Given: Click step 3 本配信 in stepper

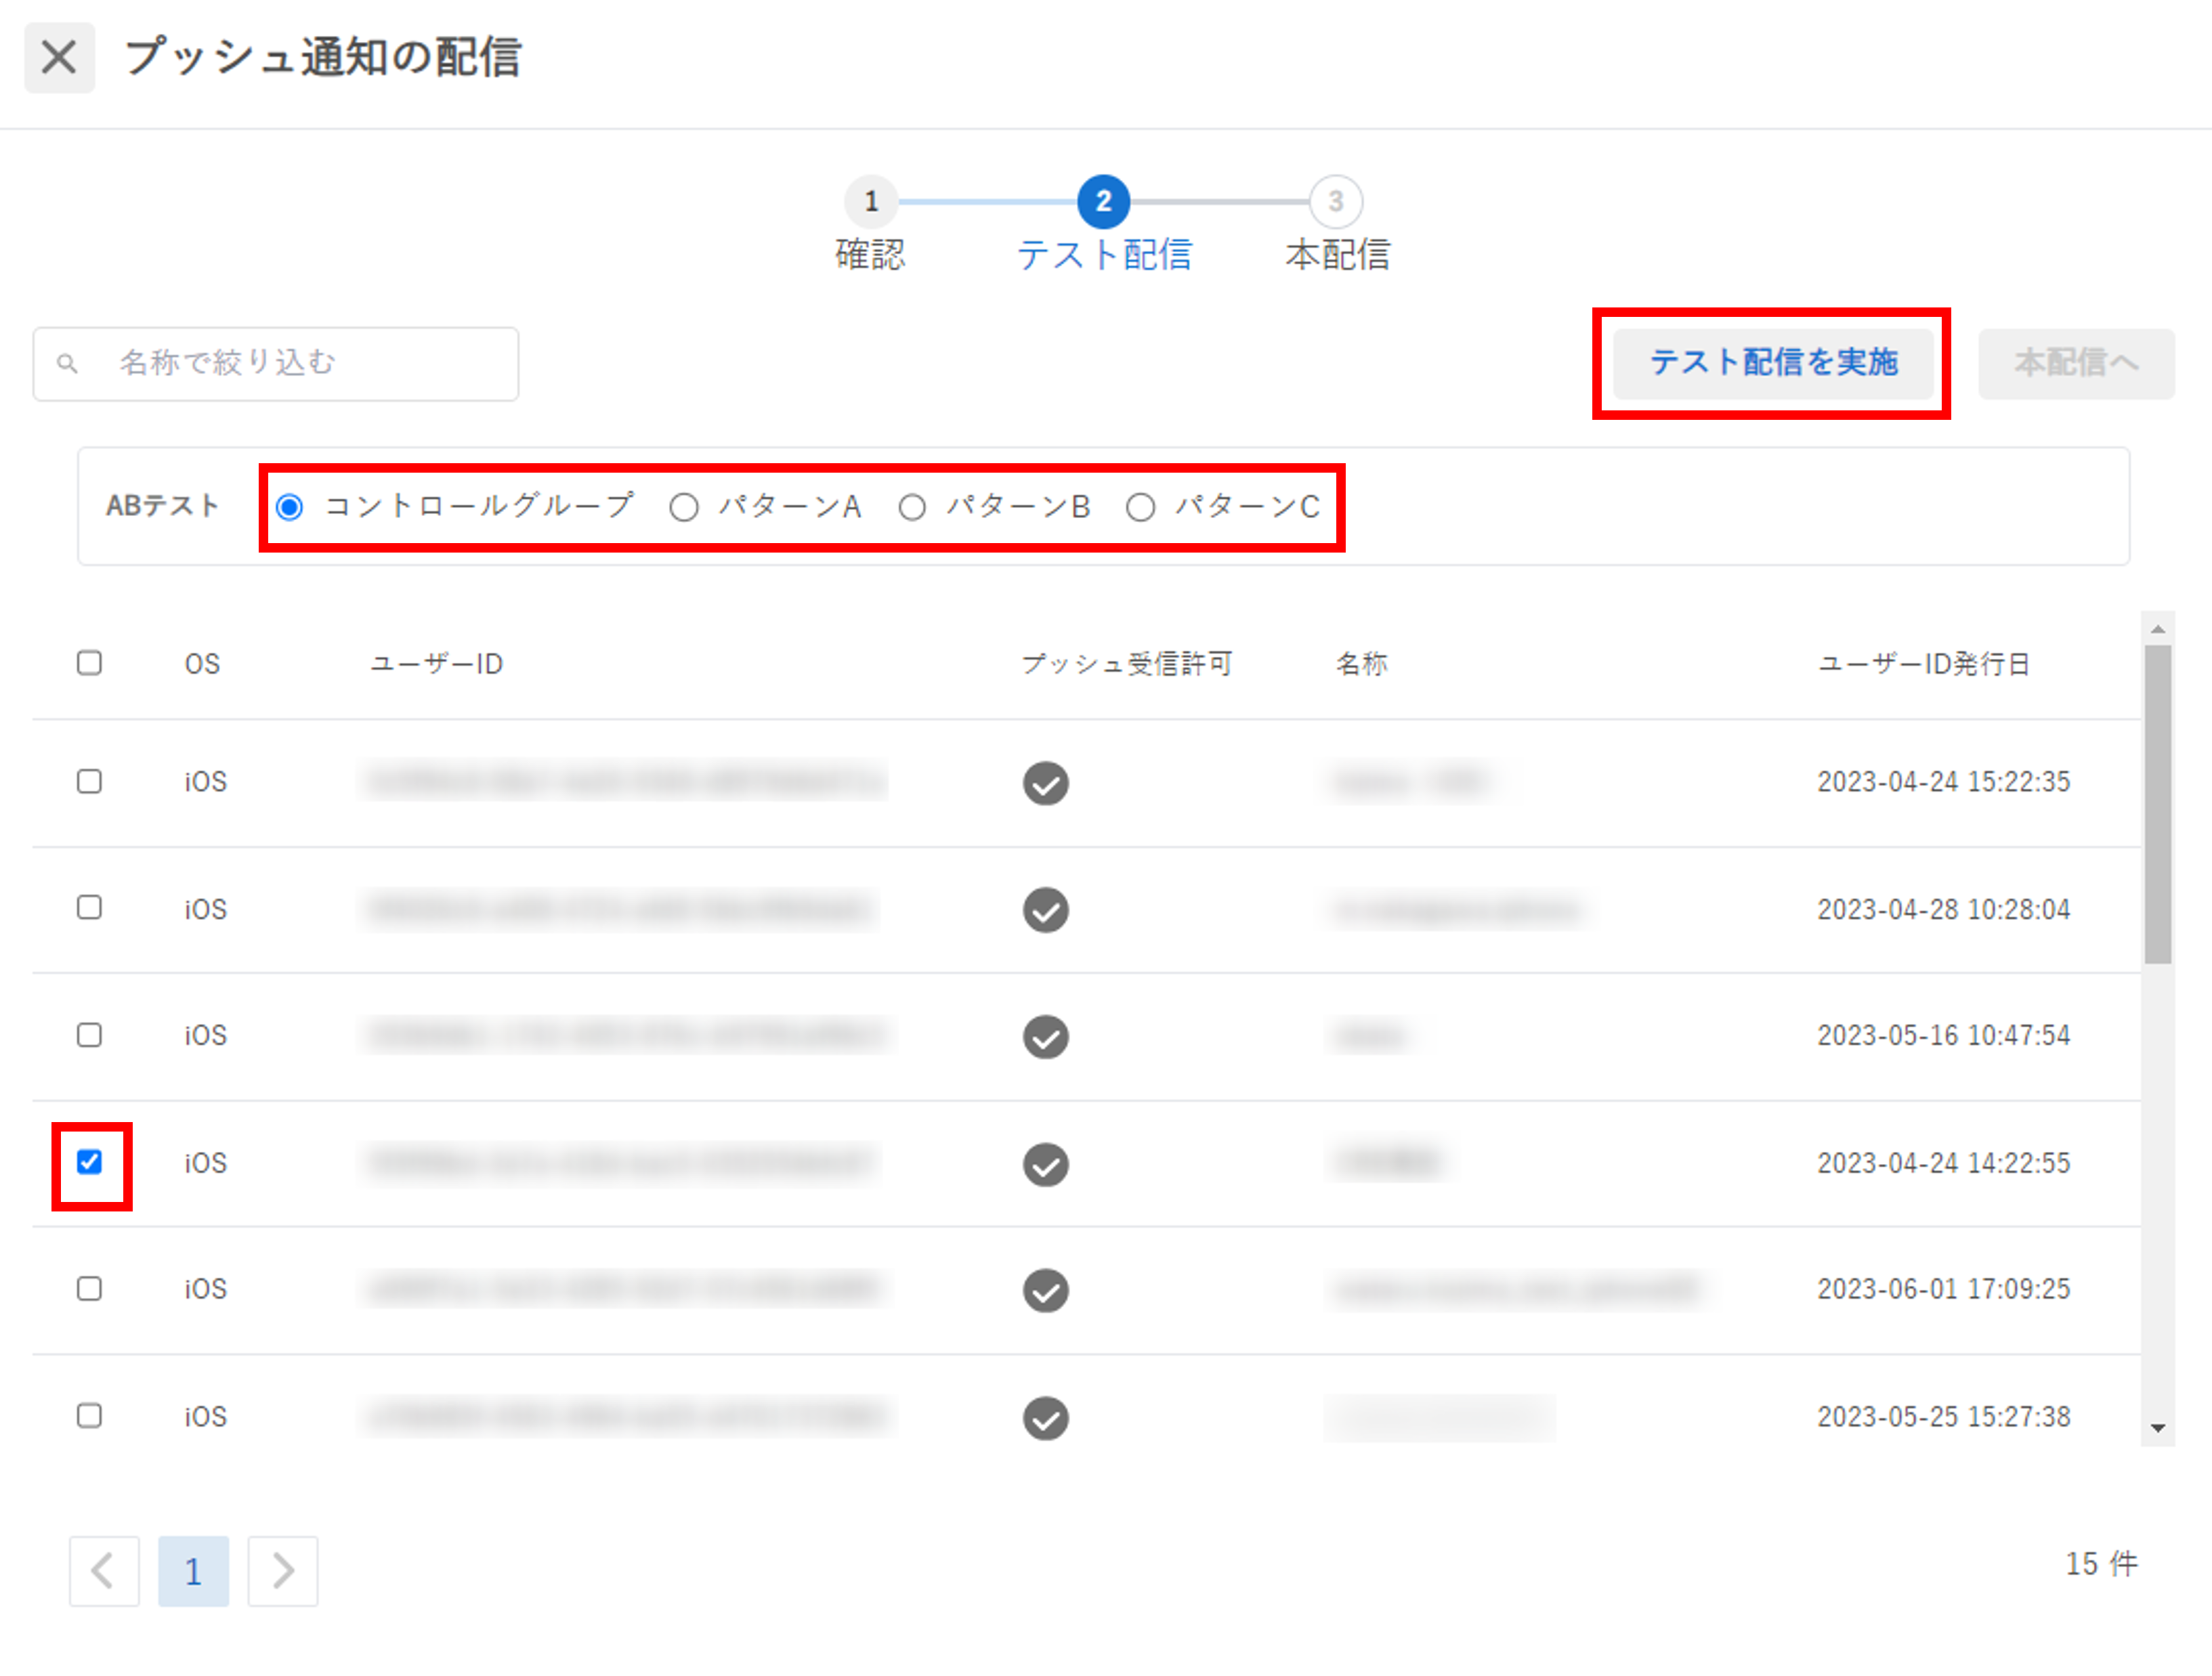Looking at the screenshot, I should [1335, 202].
